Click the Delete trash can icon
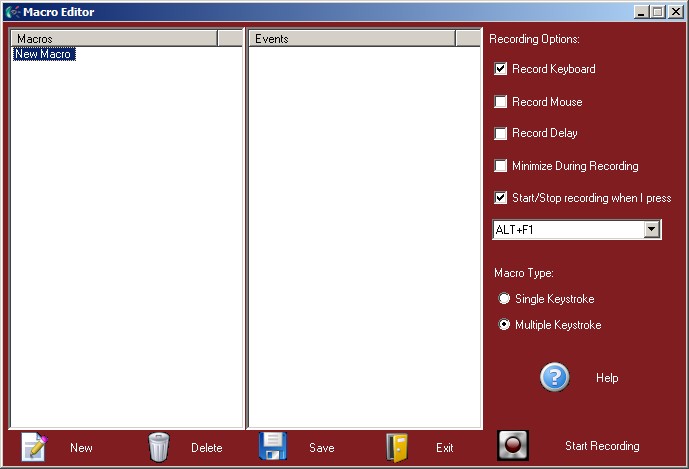 159,447
